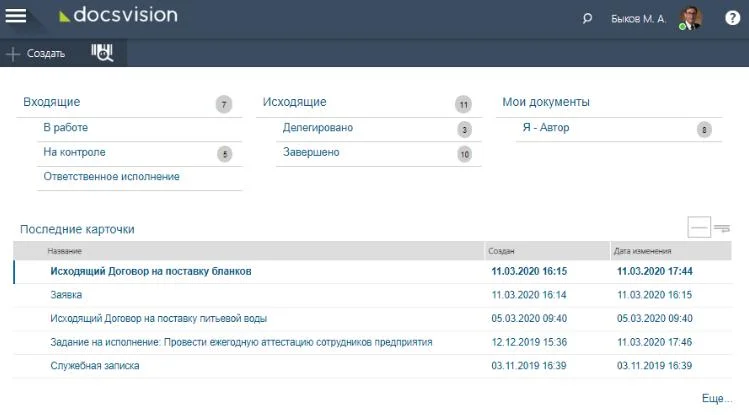749x415 pixels.
Task: Click the На контроле counter badge
Action: pos(225,154)
